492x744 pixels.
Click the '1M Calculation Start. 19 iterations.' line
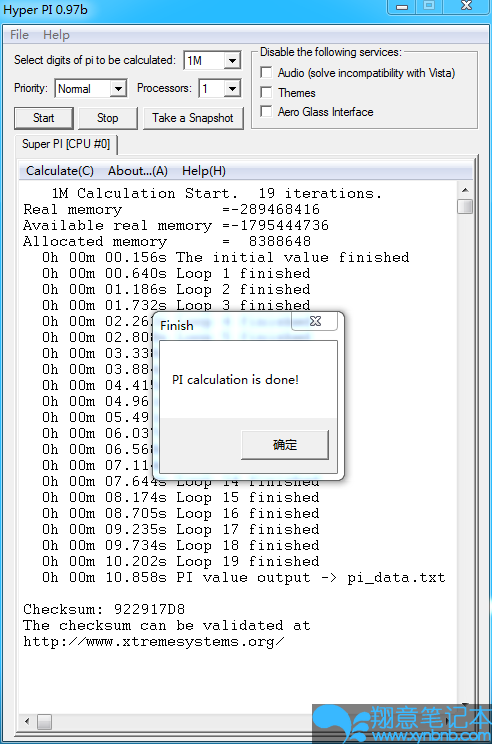point(216,194)
